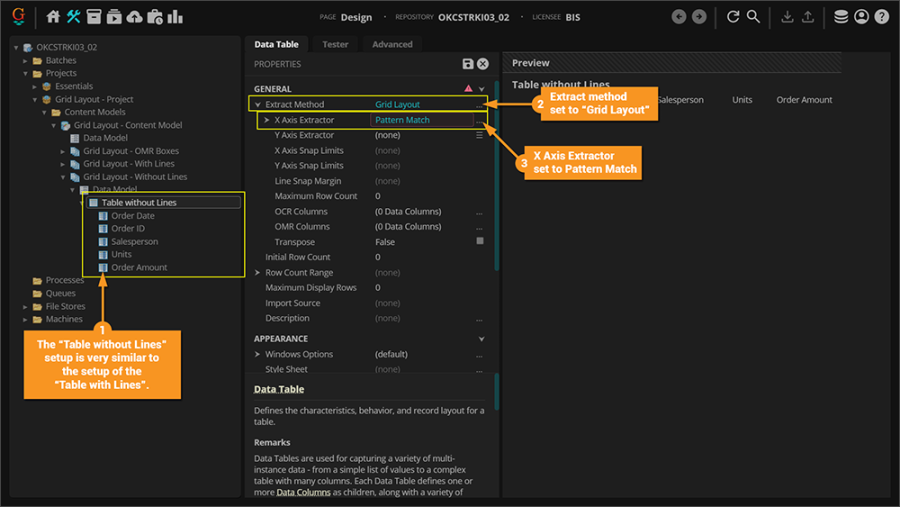Collapse the Extract Method property

(x=257, y=104)
